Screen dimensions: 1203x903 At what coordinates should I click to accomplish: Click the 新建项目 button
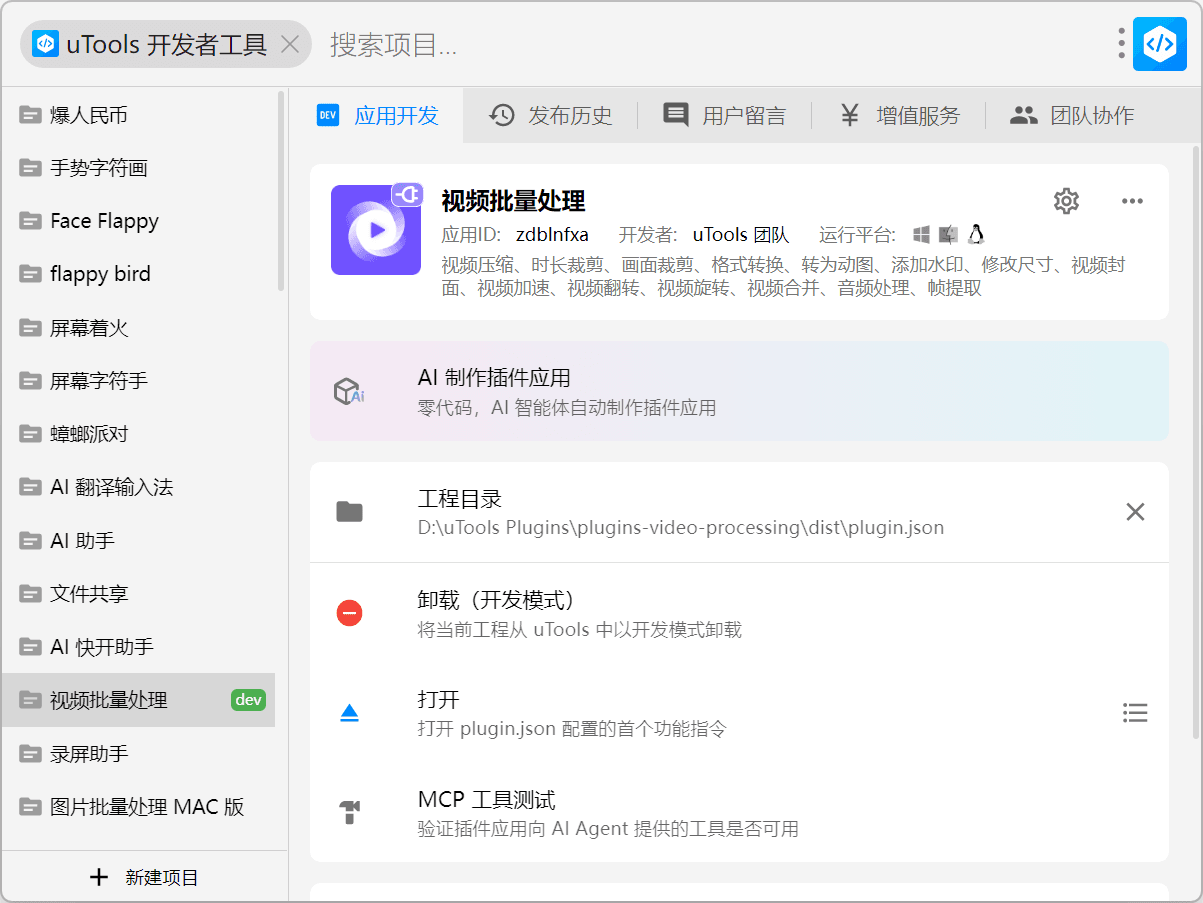(145, 877)
